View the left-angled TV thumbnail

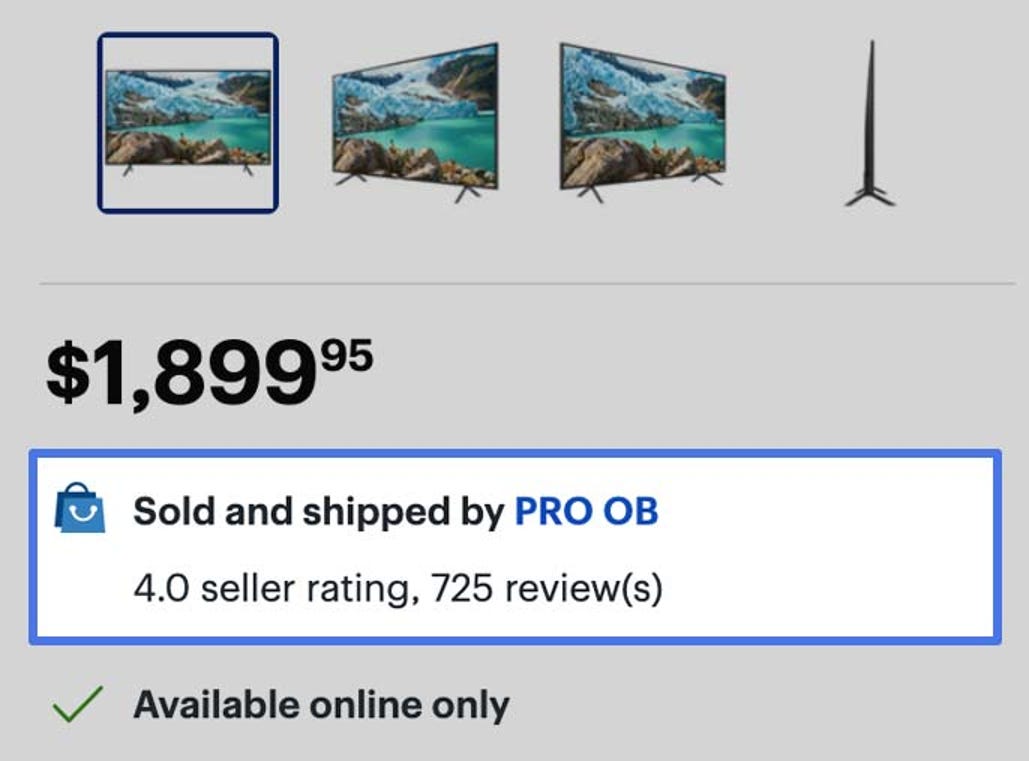coord(415,123)
